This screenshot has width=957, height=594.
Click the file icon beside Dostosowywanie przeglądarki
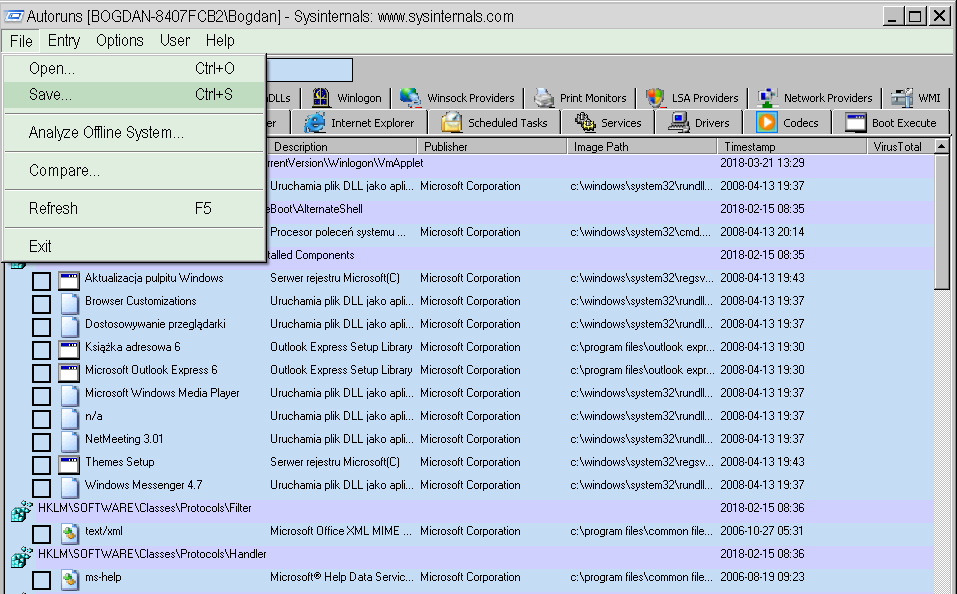coord(69,326)
